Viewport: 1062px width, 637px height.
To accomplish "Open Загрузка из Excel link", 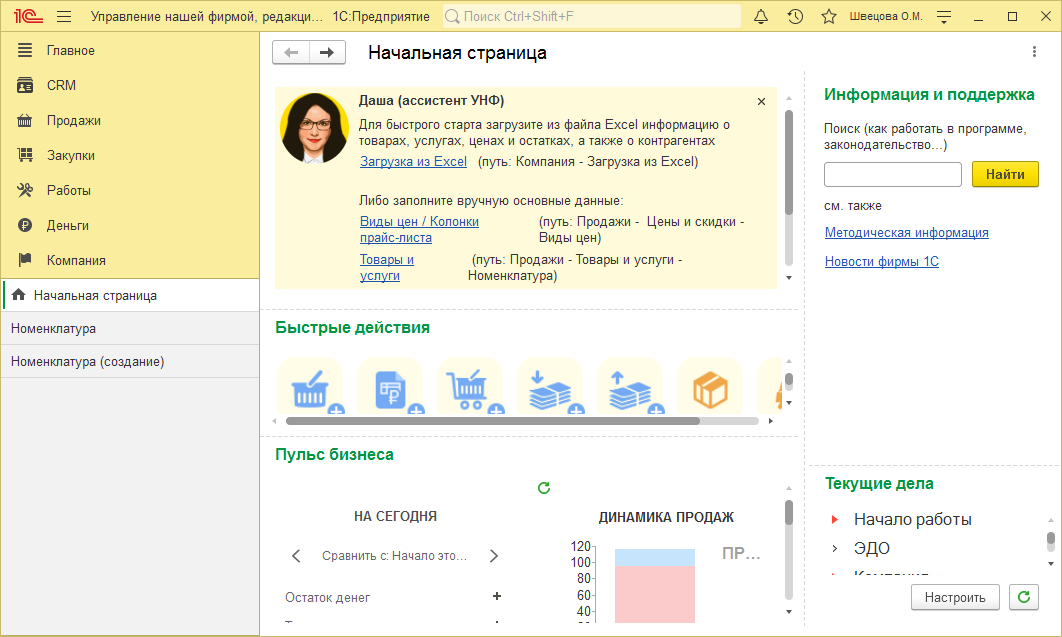I will 413,162.
